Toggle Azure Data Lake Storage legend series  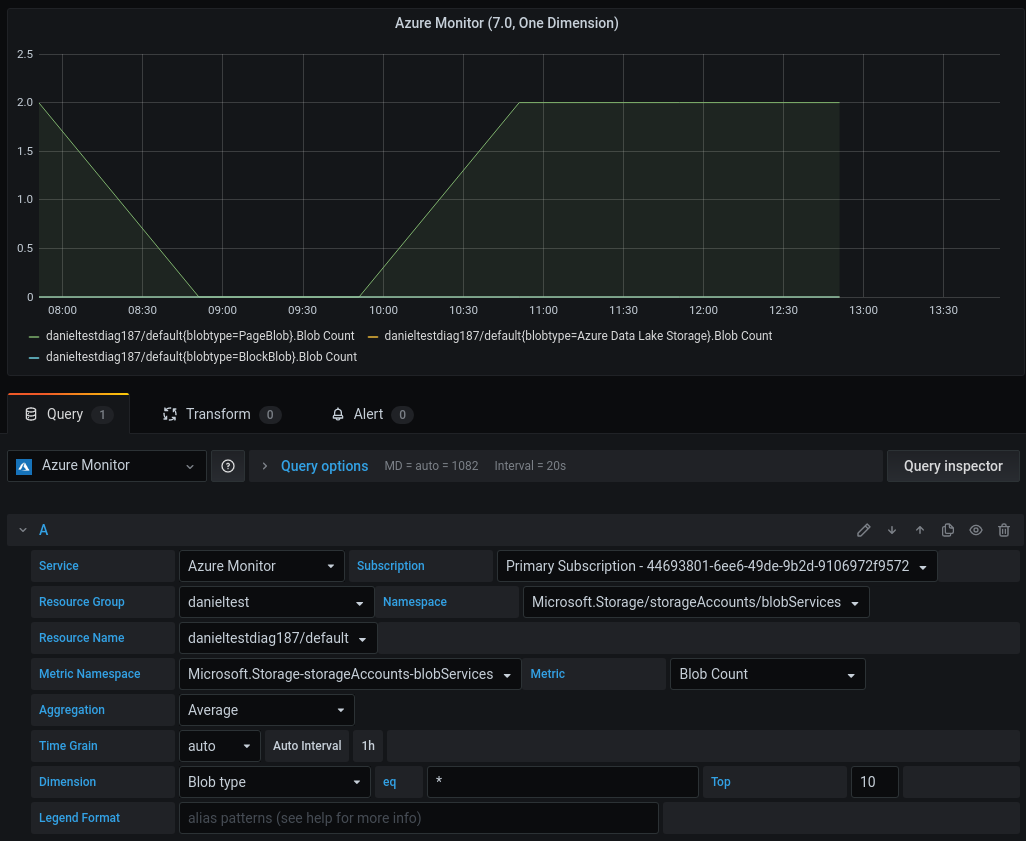(578, 336)
